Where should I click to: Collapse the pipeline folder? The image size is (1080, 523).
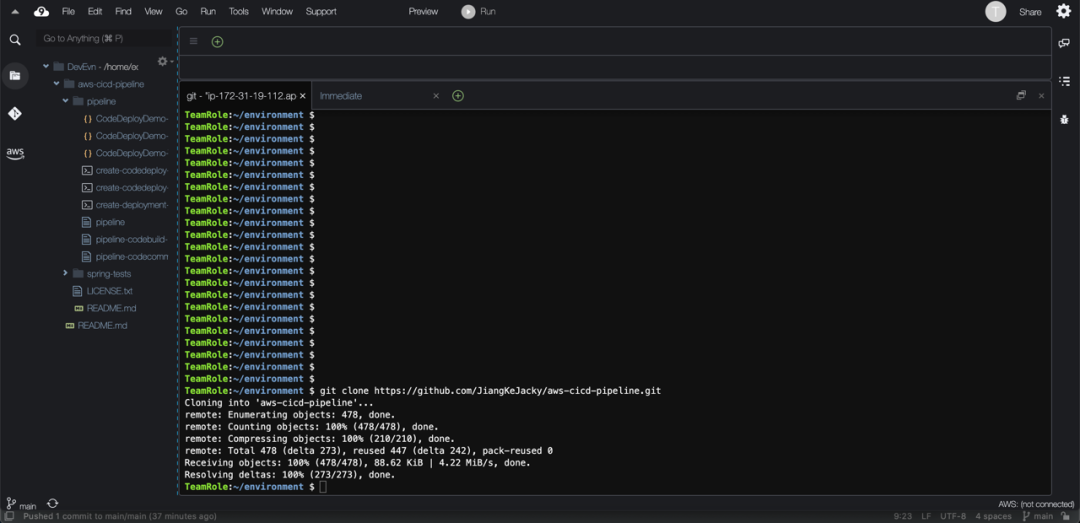point(66,101)
